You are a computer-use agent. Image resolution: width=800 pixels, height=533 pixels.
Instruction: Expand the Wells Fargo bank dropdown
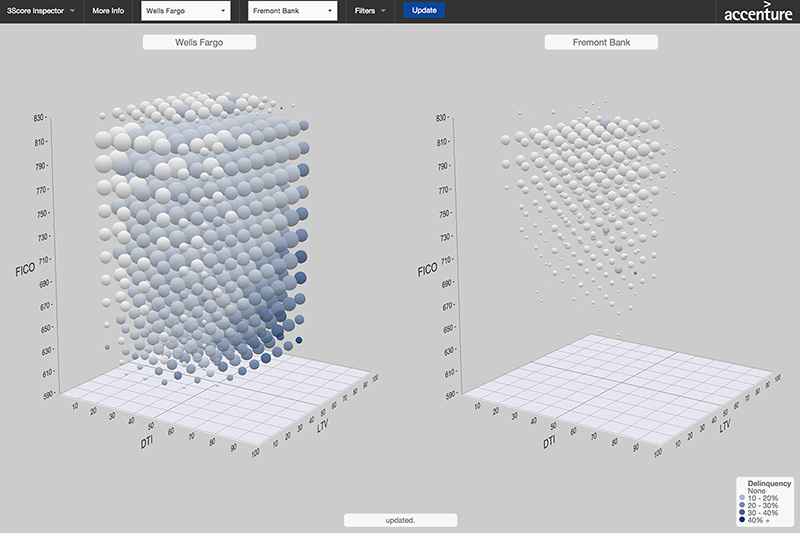point(184,11)
